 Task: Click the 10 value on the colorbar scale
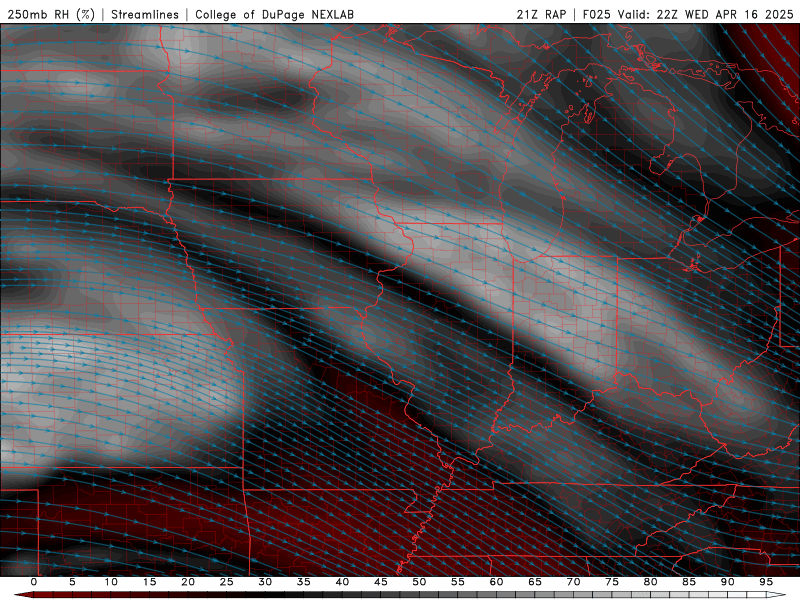111,582
